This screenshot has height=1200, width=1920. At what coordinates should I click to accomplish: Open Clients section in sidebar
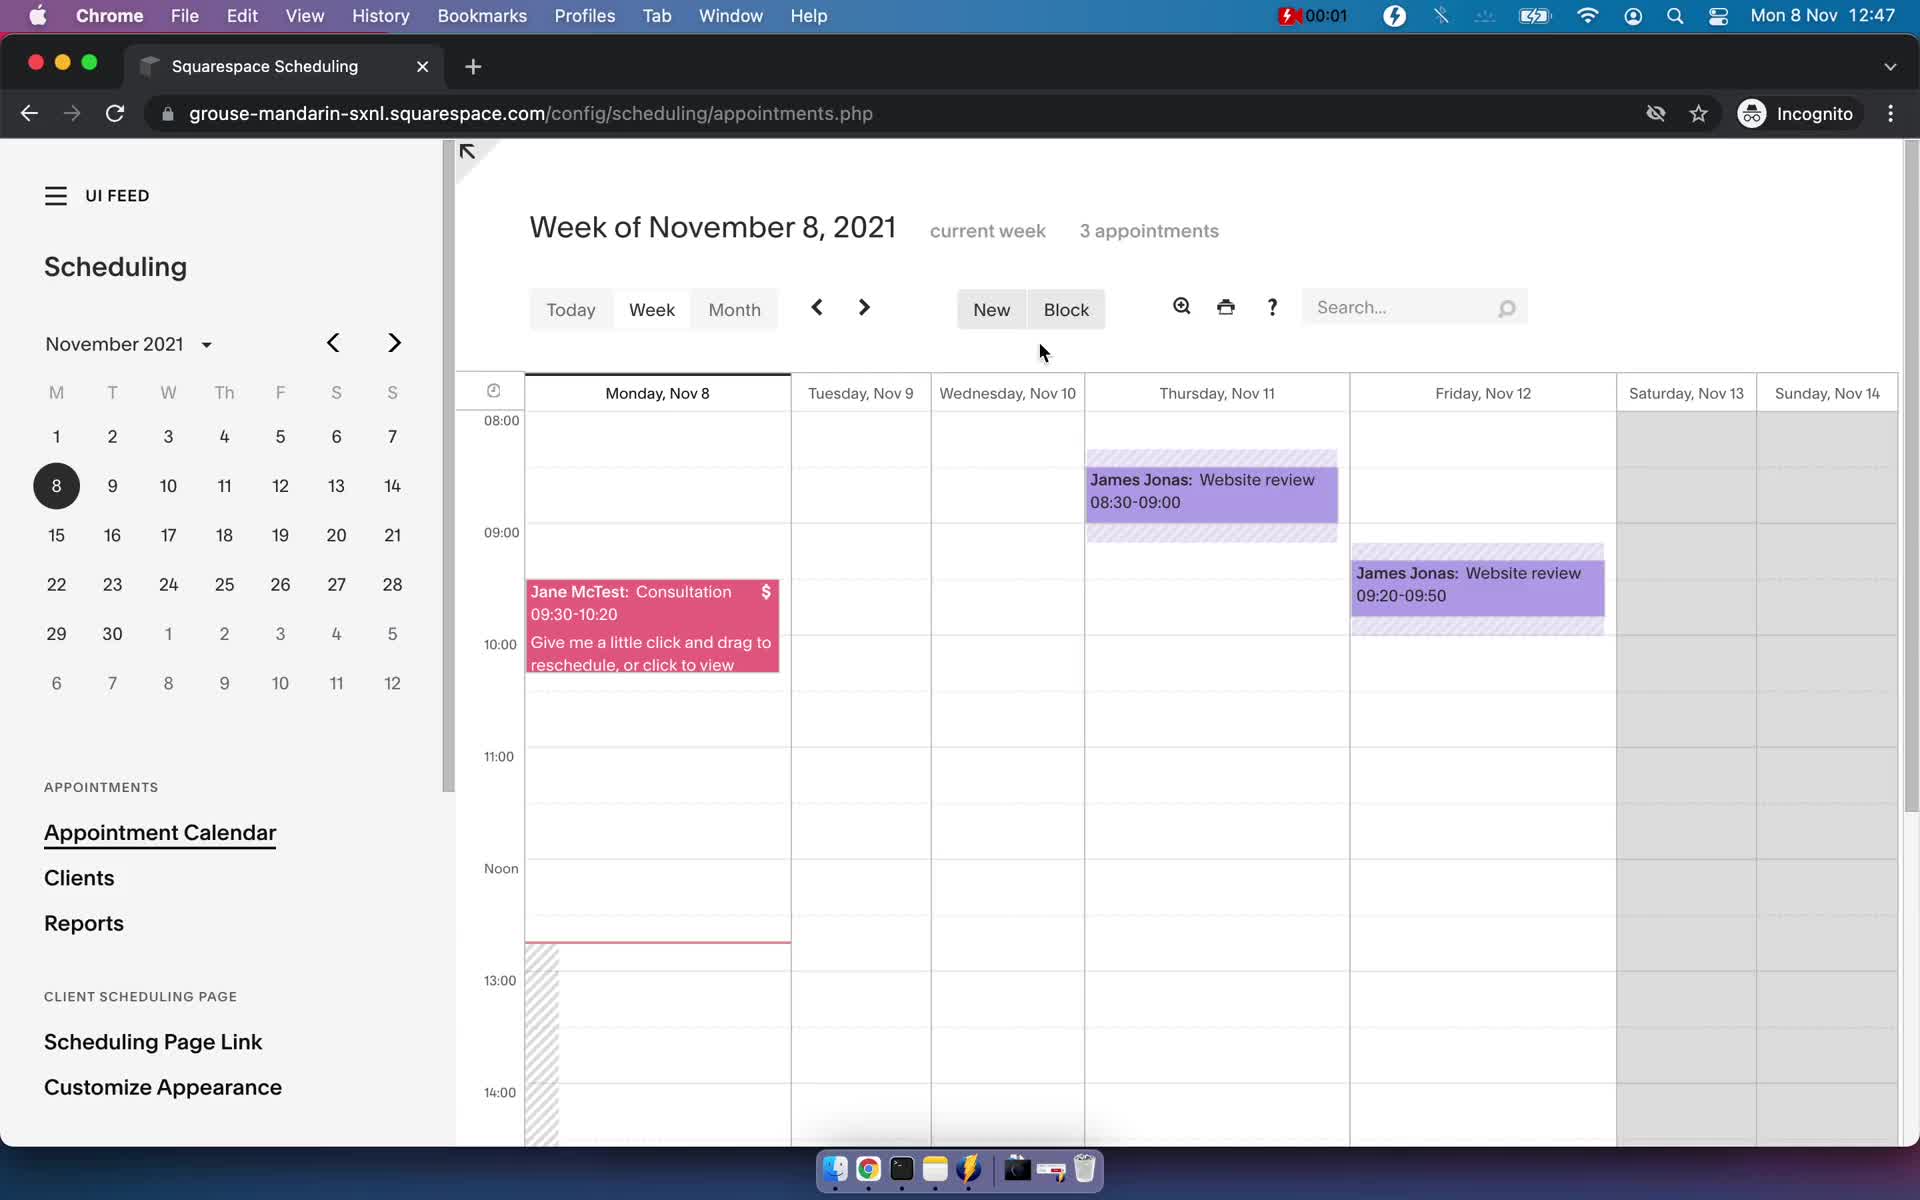coord(79,878)
